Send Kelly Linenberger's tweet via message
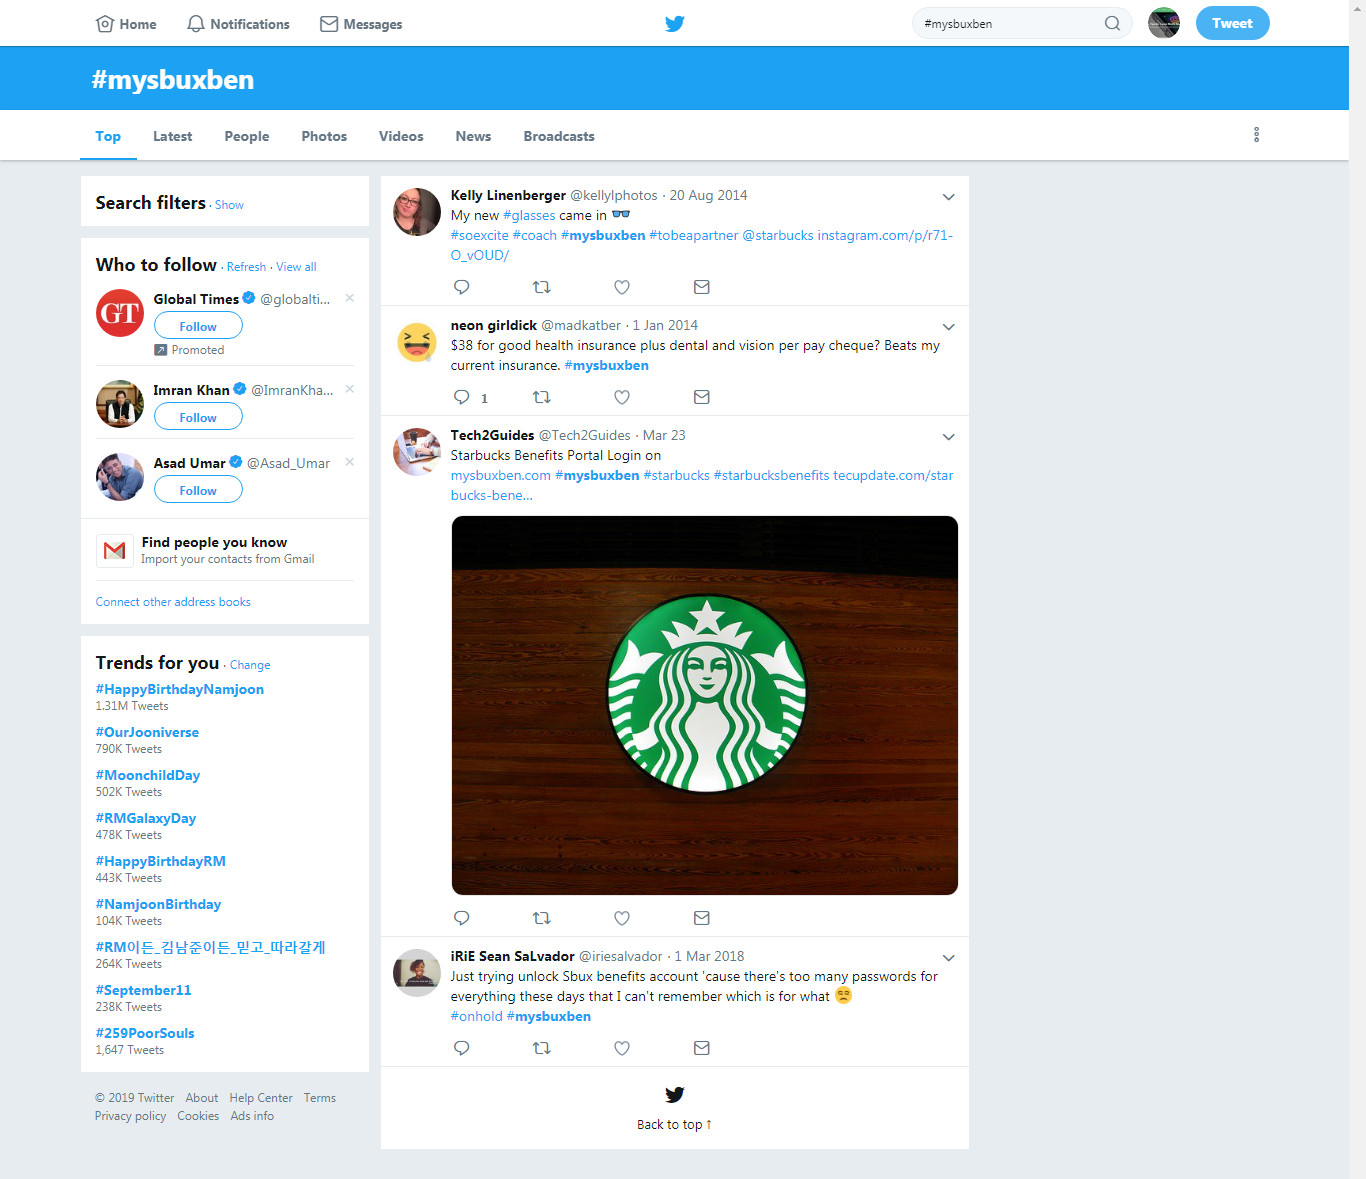This screenshot has height=1179, width=1366. coord(702,287)
